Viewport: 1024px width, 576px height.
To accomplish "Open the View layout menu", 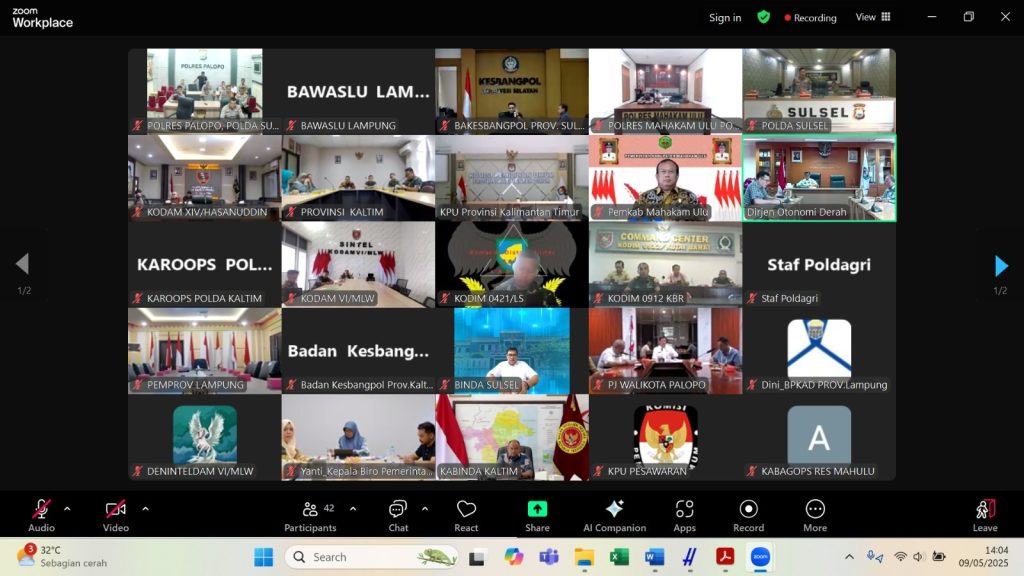I will (872, 17).
